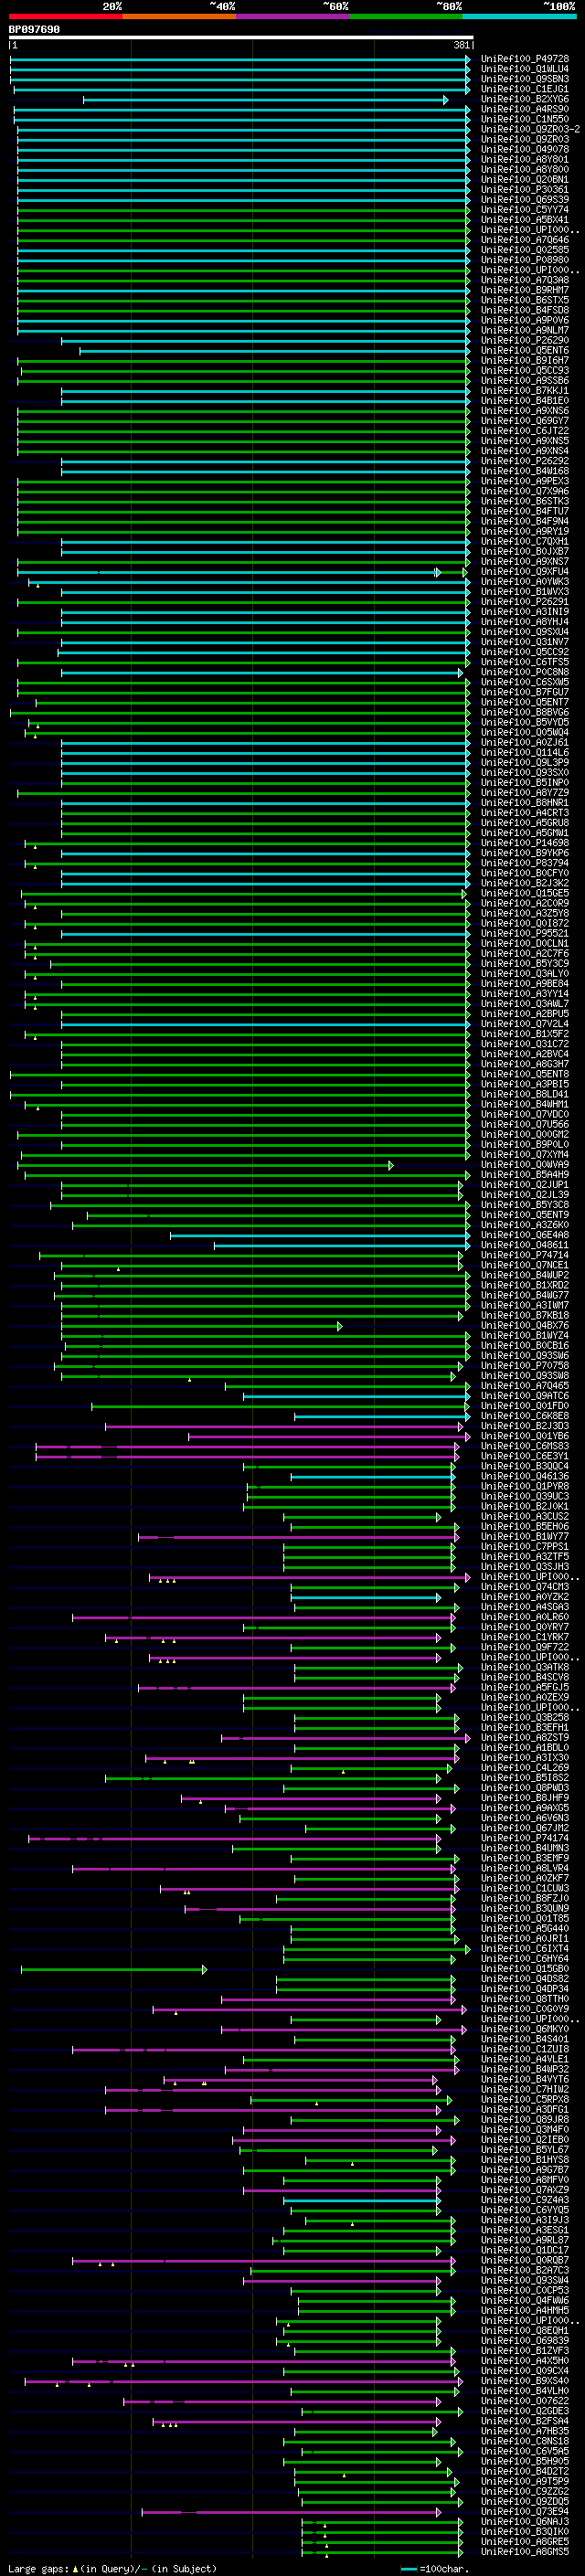Click the purple alignment bar for UniRef100_C6MS83
585x2576 pixels.
click(x=247, y=1446)
